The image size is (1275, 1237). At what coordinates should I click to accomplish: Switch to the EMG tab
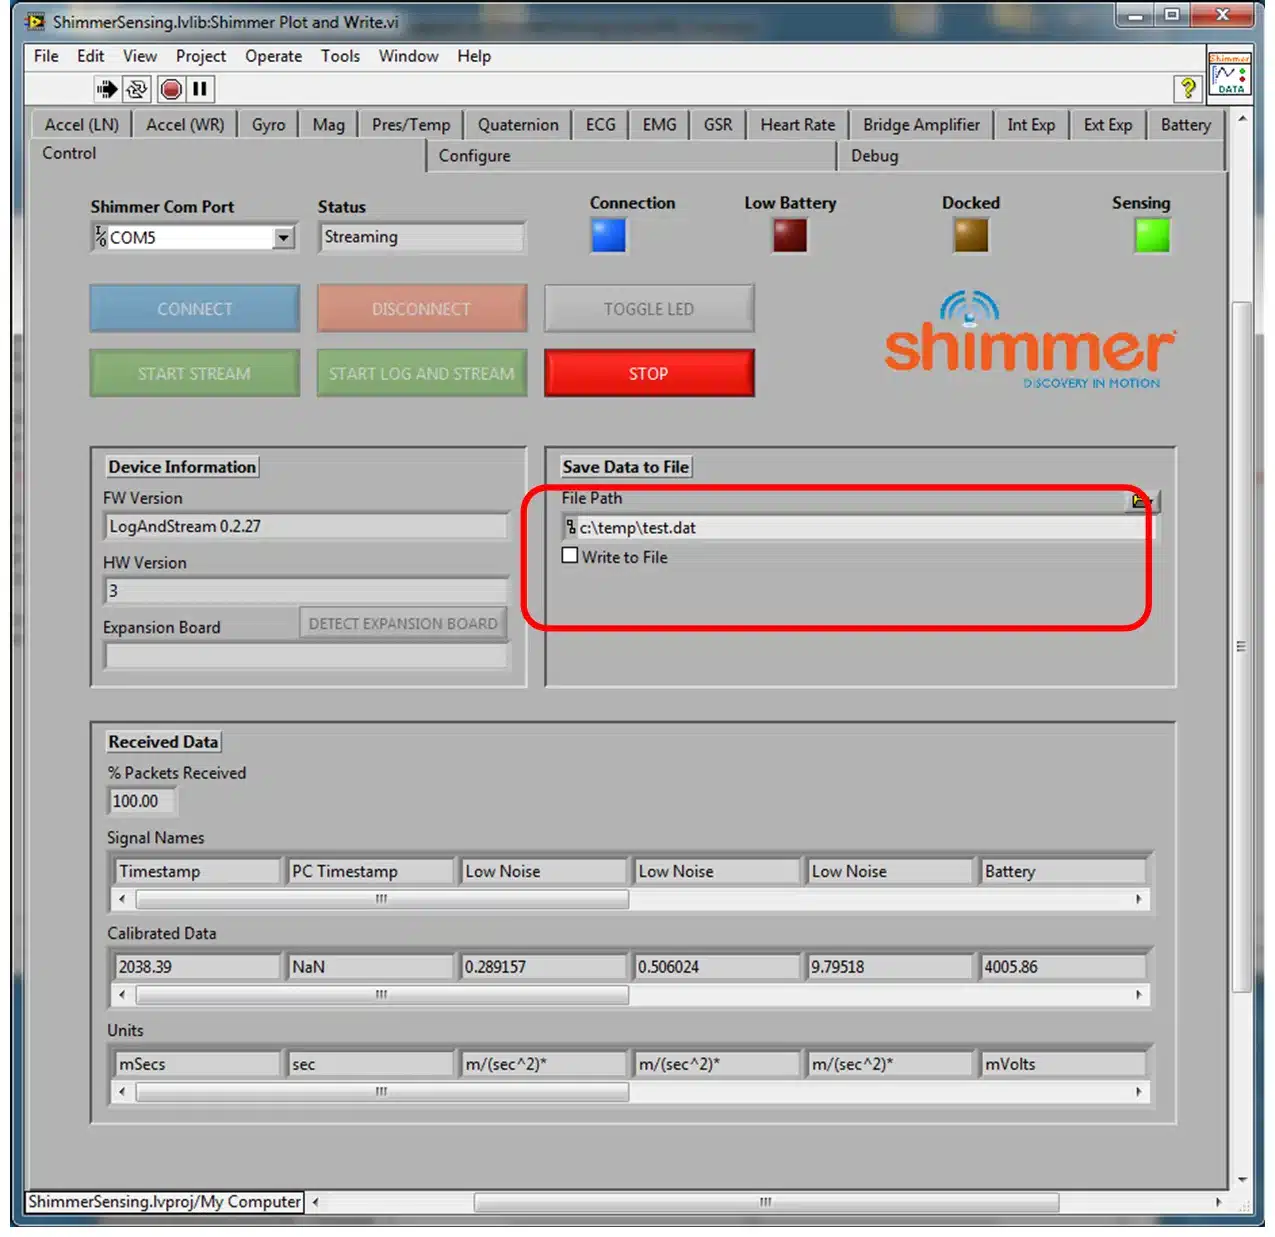click(x=659, y=125)
